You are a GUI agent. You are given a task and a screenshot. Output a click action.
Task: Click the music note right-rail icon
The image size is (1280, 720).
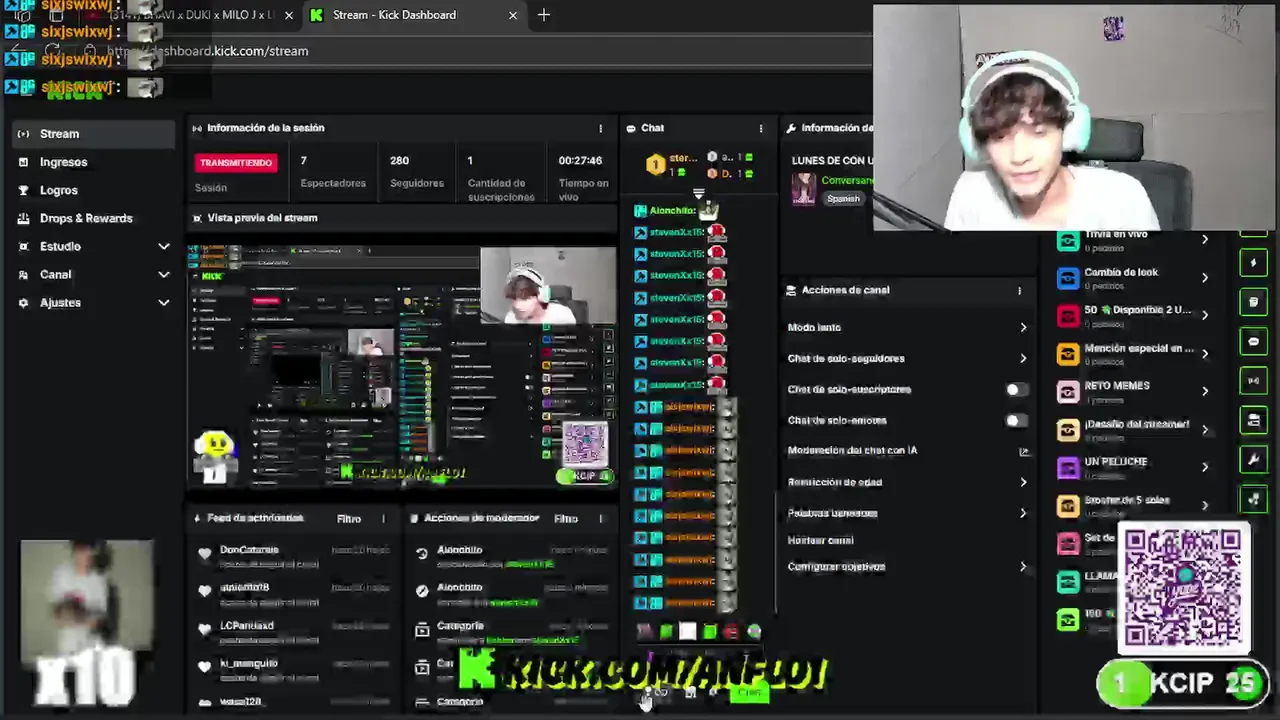pos(1254,498)
